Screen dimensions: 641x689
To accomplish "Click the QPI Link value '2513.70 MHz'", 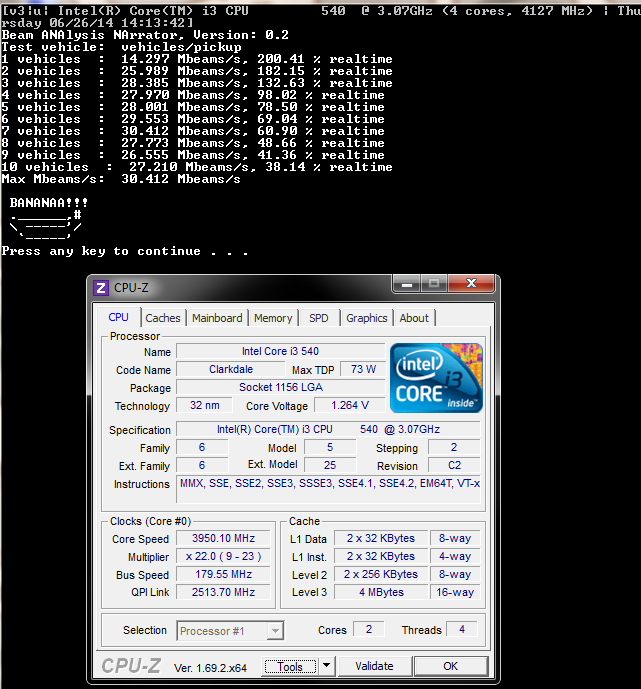I will click(223, 592).
